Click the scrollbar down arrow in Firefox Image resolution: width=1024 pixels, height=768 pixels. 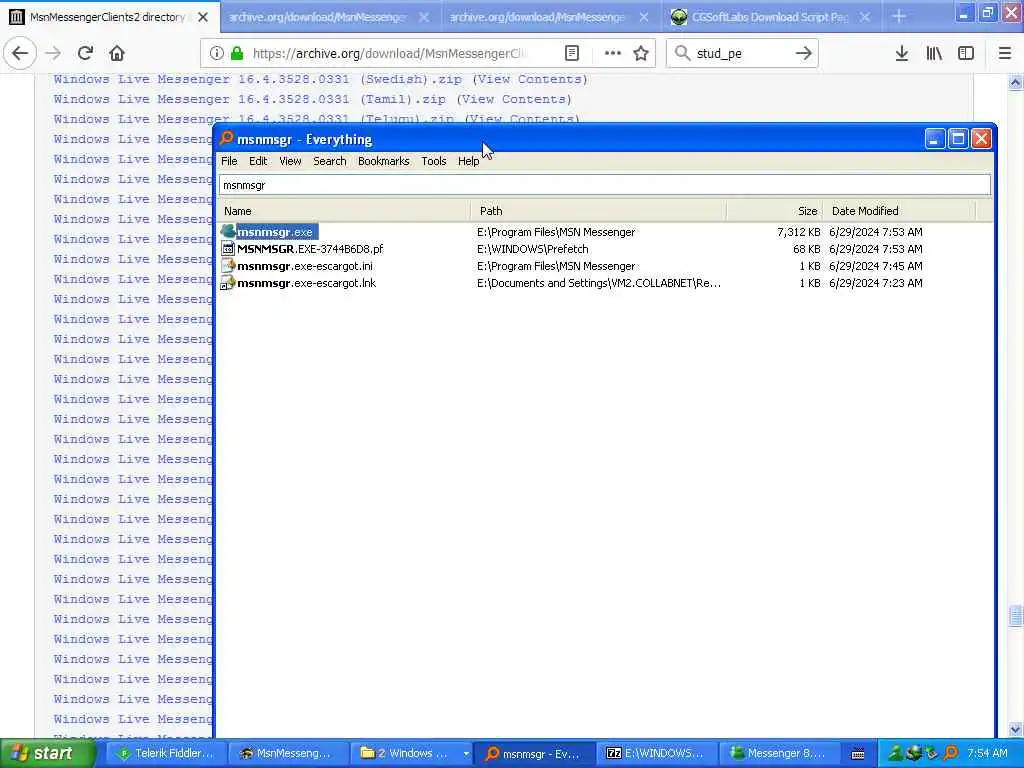pos(1015,729)
